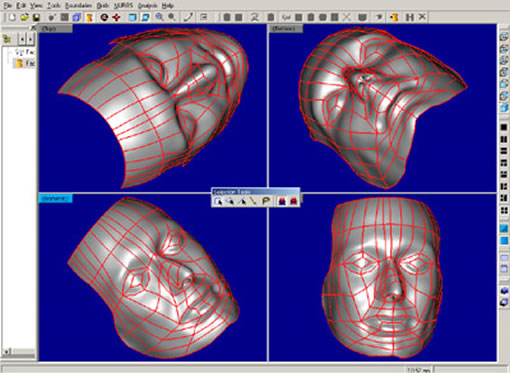Click the face model in the front view viewport
510x373 pixels.
coord(382,277)
